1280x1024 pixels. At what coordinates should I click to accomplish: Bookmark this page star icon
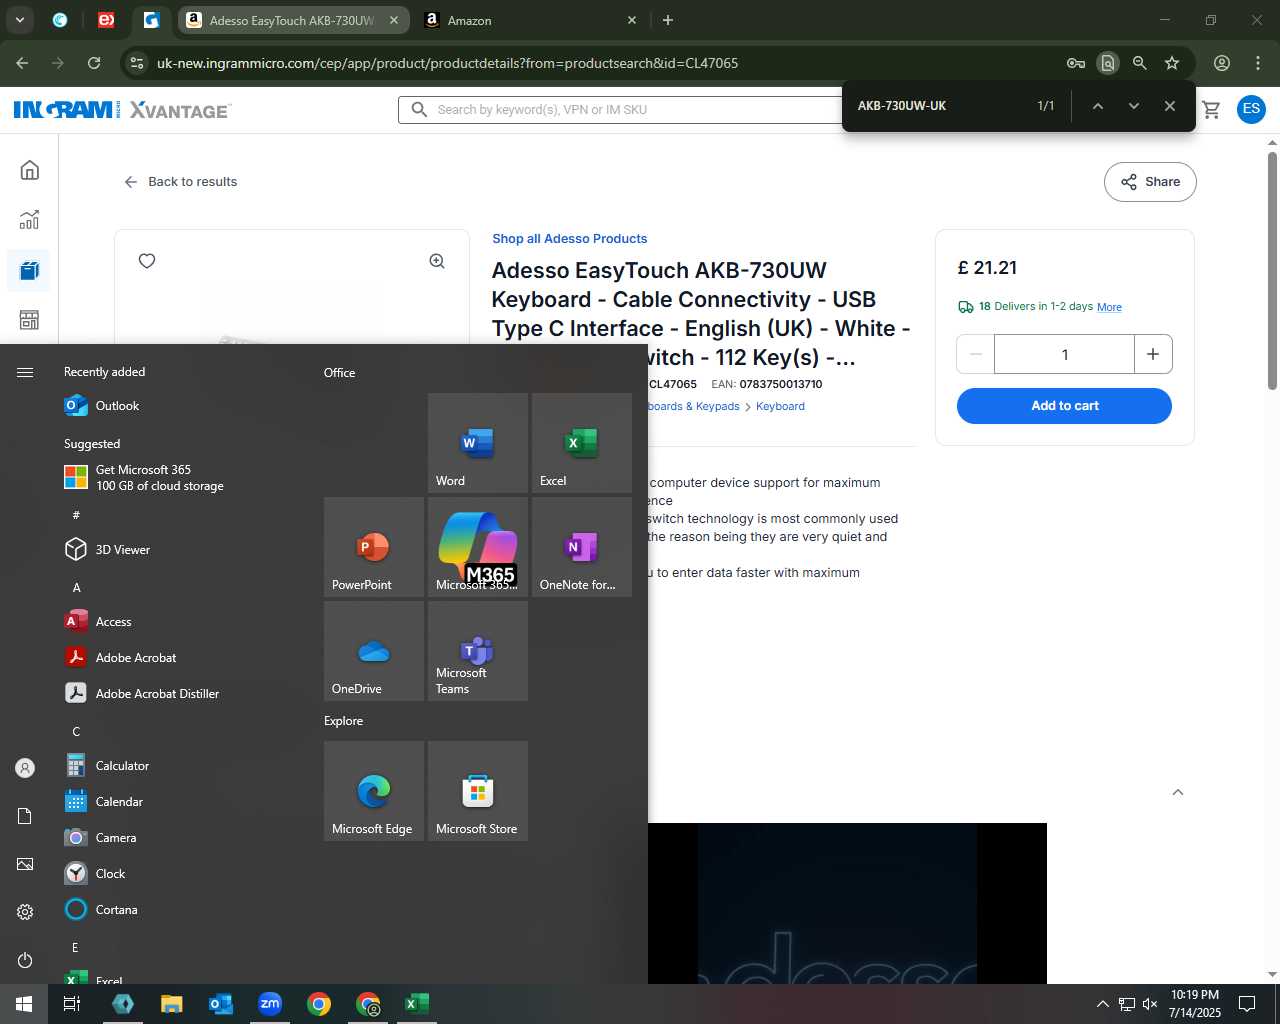pos(1172,63)
